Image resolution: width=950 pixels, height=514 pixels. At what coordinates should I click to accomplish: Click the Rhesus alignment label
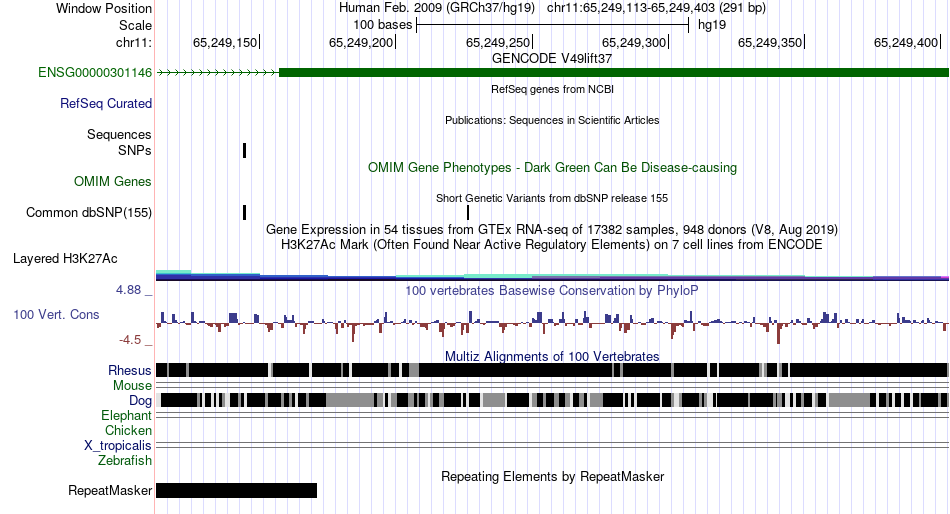coord(130,370)
